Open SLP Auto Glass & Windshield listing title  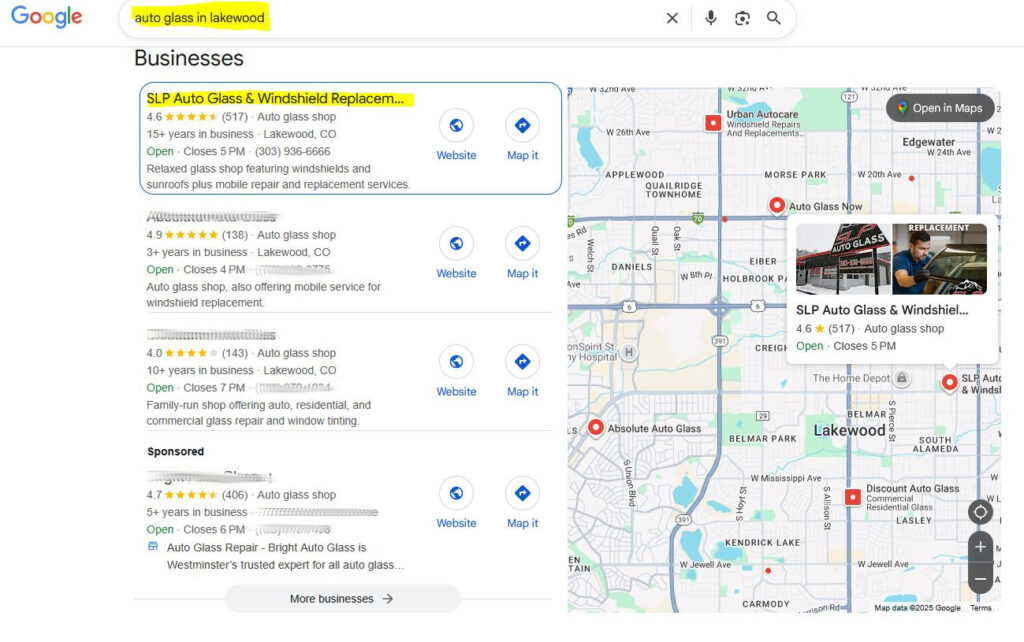(x=275, y=98)
